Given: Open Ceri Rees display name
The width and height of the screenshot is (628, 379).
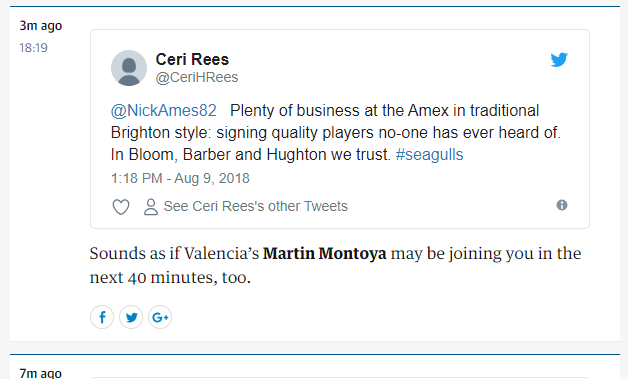Looking at the screenshot, I should click(x=192, y=59).
